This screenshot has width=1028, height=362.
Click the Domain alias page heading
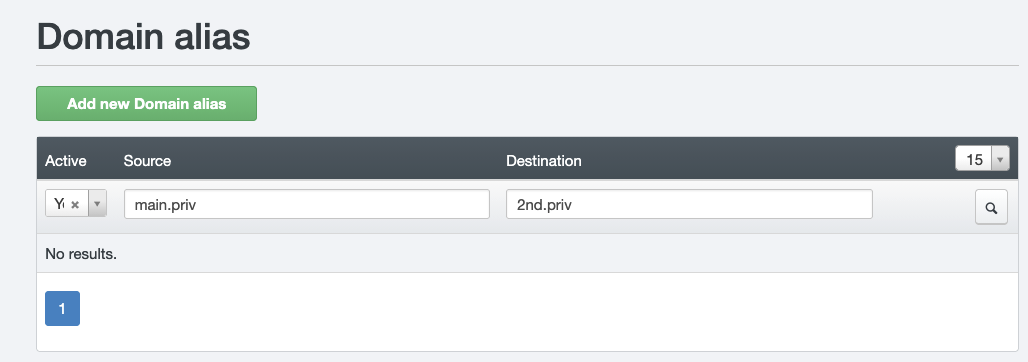coord(144,36)
